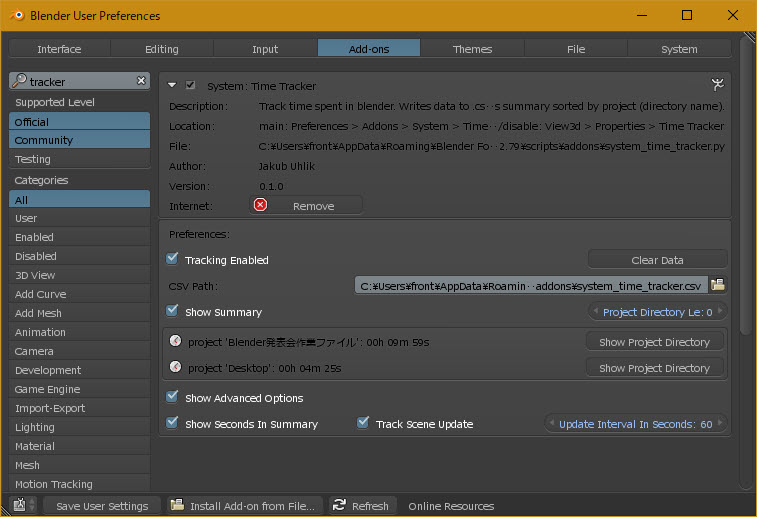
Task: Click the Blender logo in title bar
Action: pyautogui.click(x=17, y=15)
